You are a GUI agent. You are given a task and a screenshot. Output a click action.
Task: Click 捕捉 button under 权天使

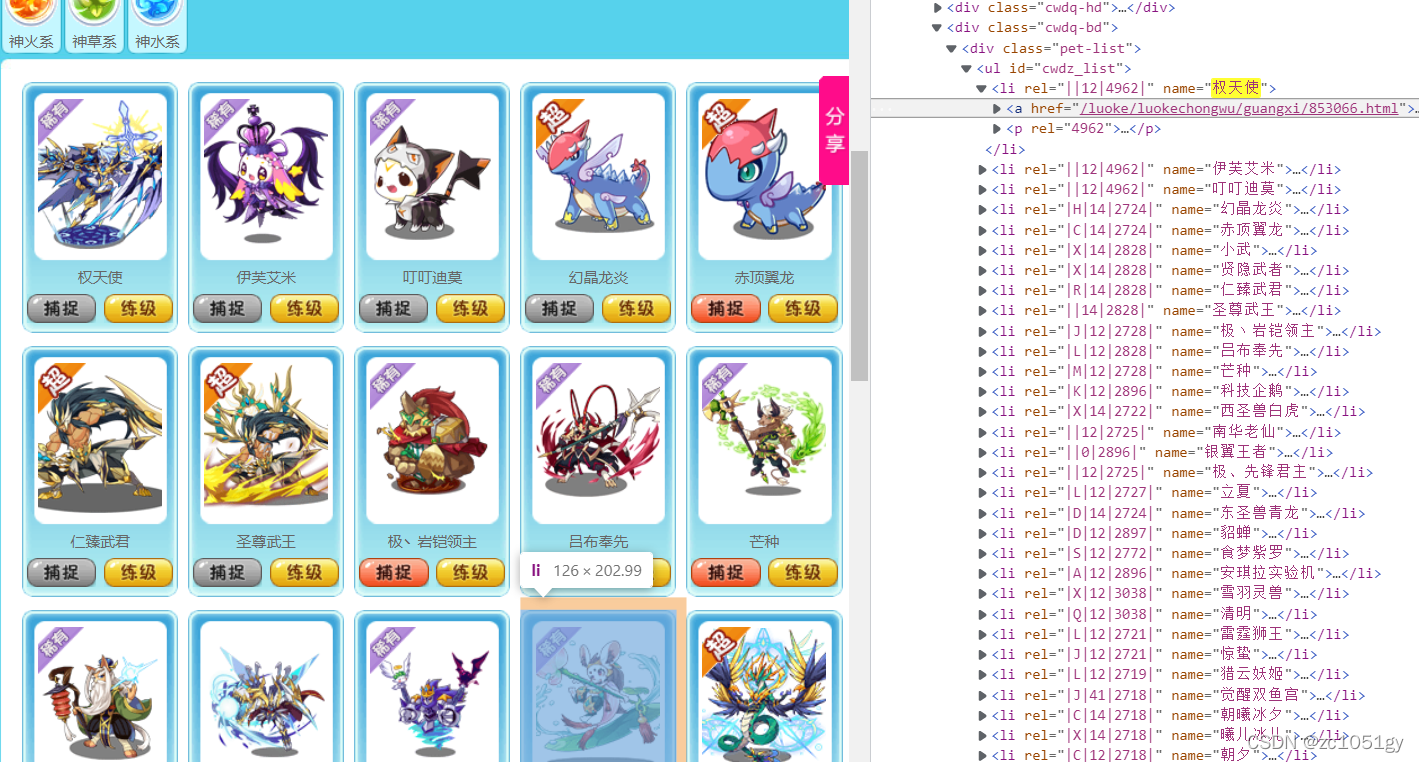click(61, 309)
